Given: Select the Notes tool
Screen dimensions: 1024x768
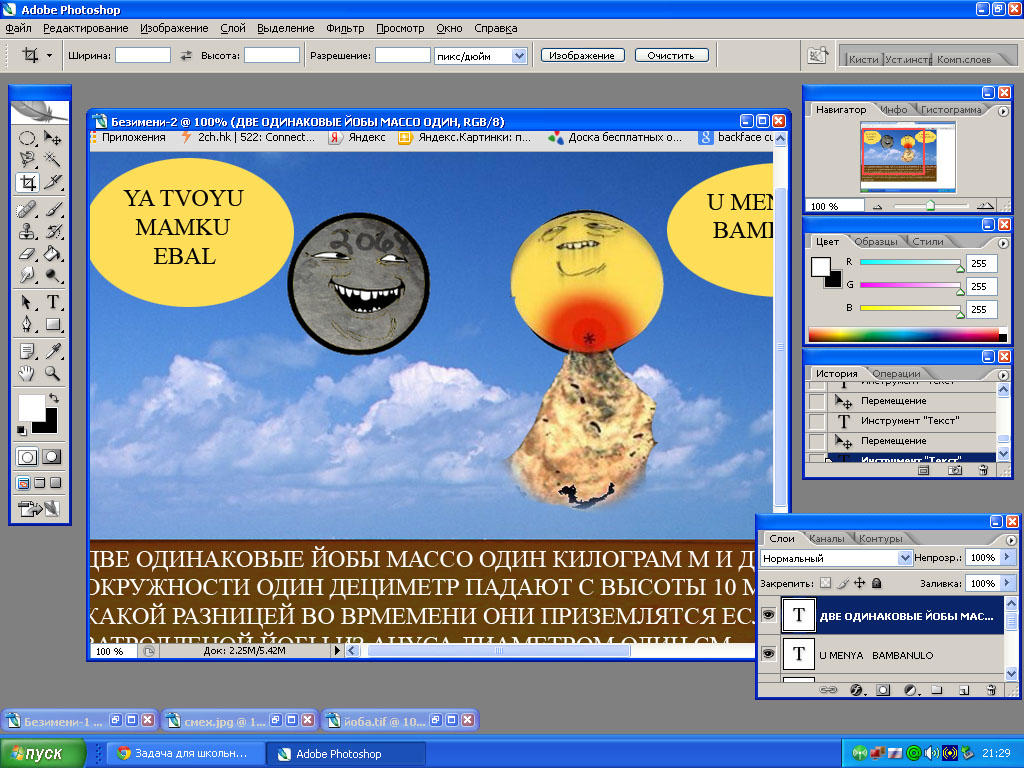Looking at the screenshot, I should (x=27, y=351).
